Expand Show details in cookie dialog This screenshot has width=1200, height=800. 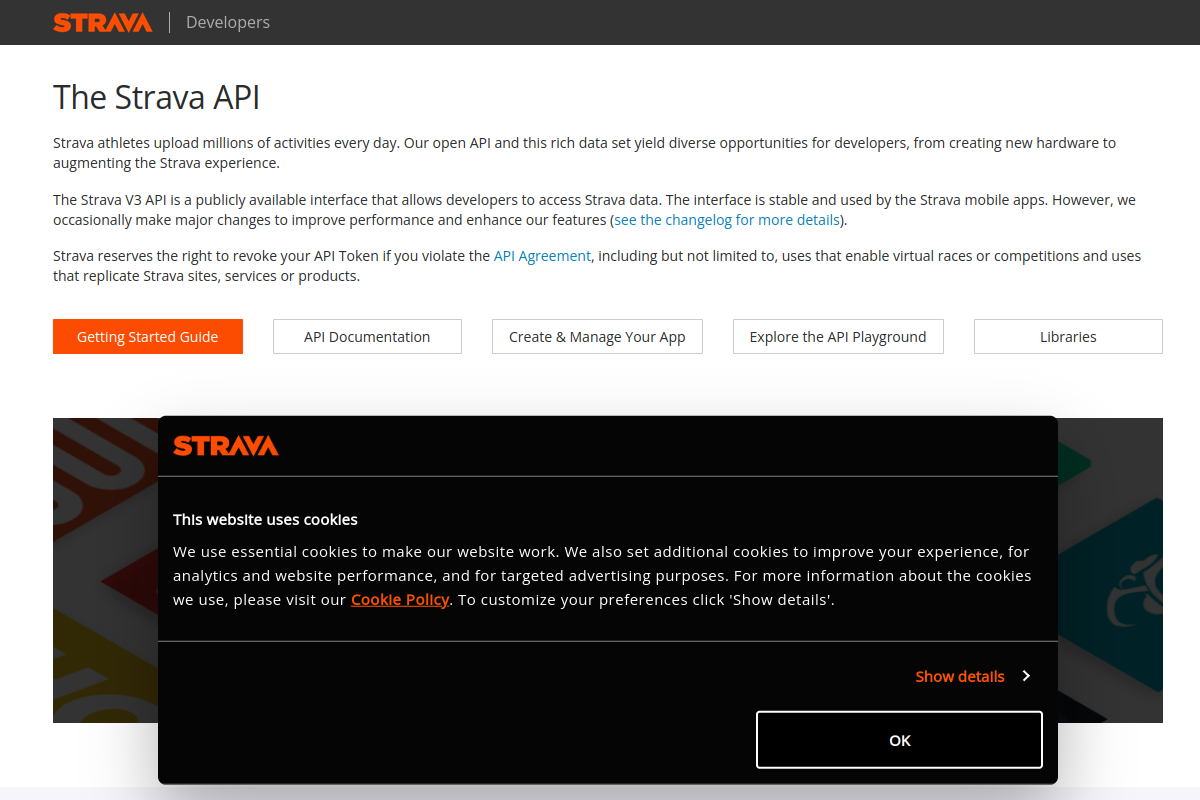(x=960, y=676)
